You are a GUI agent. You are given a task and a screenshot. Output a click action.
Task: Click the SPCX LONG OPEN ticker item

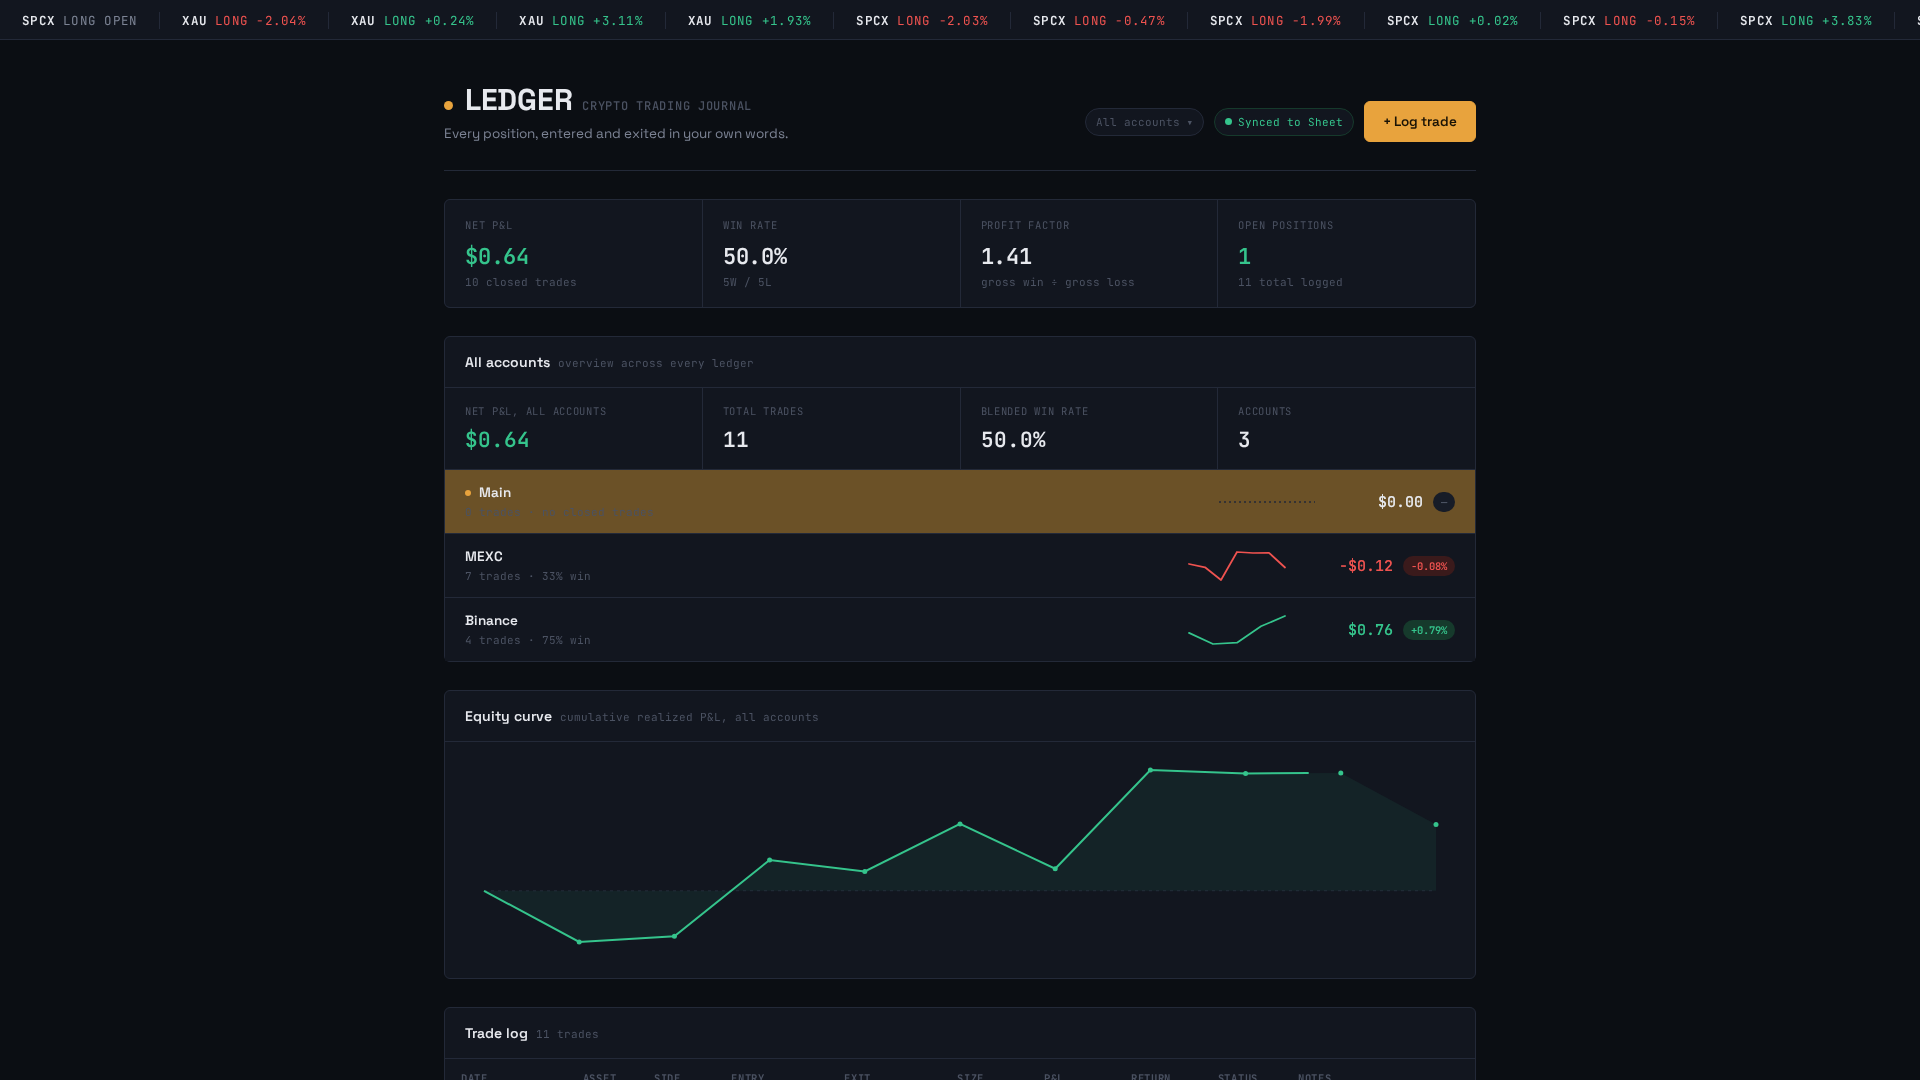pos(80,20)
